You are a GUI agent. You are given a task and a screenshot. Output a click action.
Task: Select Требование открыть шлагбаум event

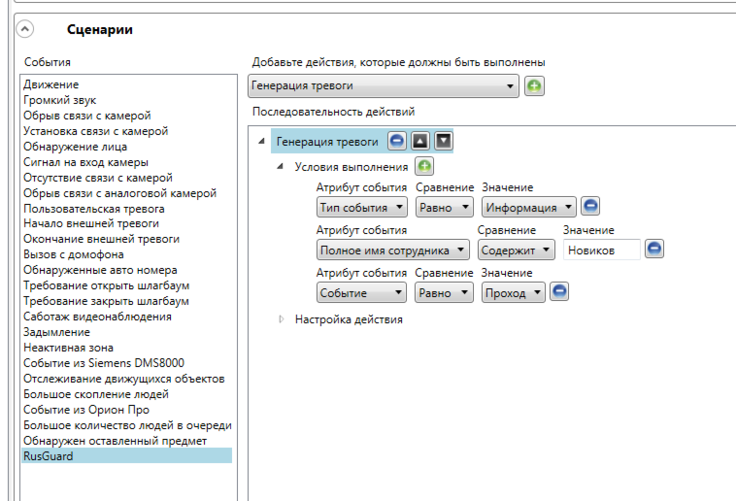point(107,285)
